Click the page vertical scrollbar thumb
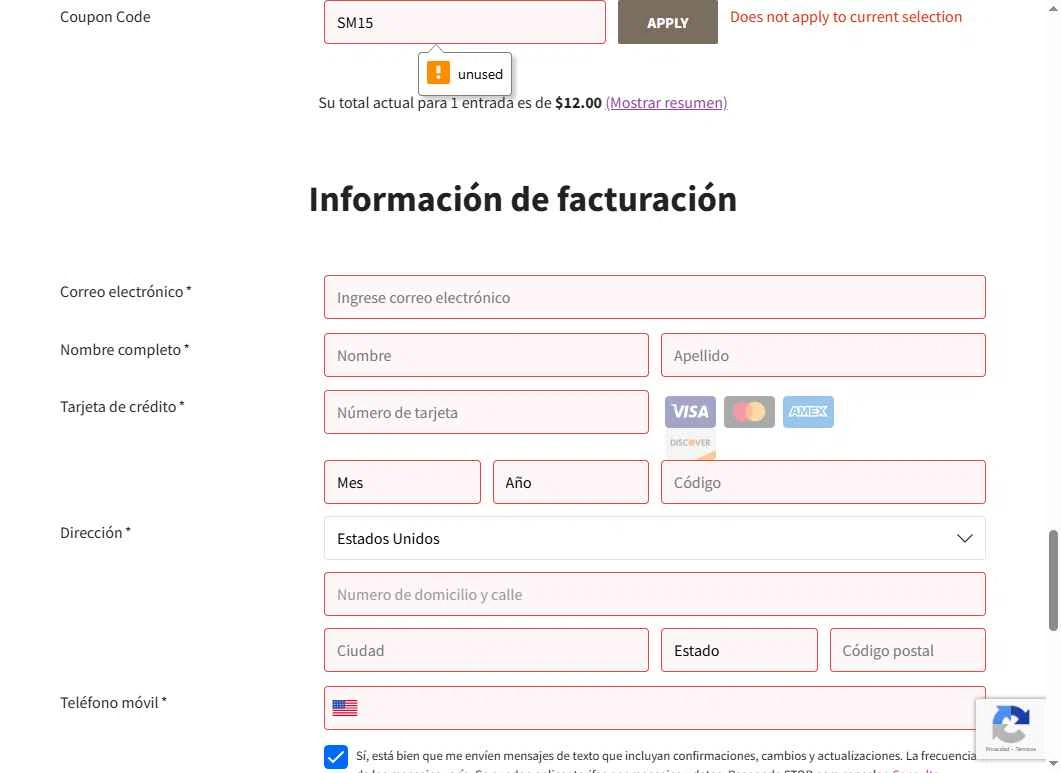The height and width of the screenshot is (773, 1061). pos(1053,580)
